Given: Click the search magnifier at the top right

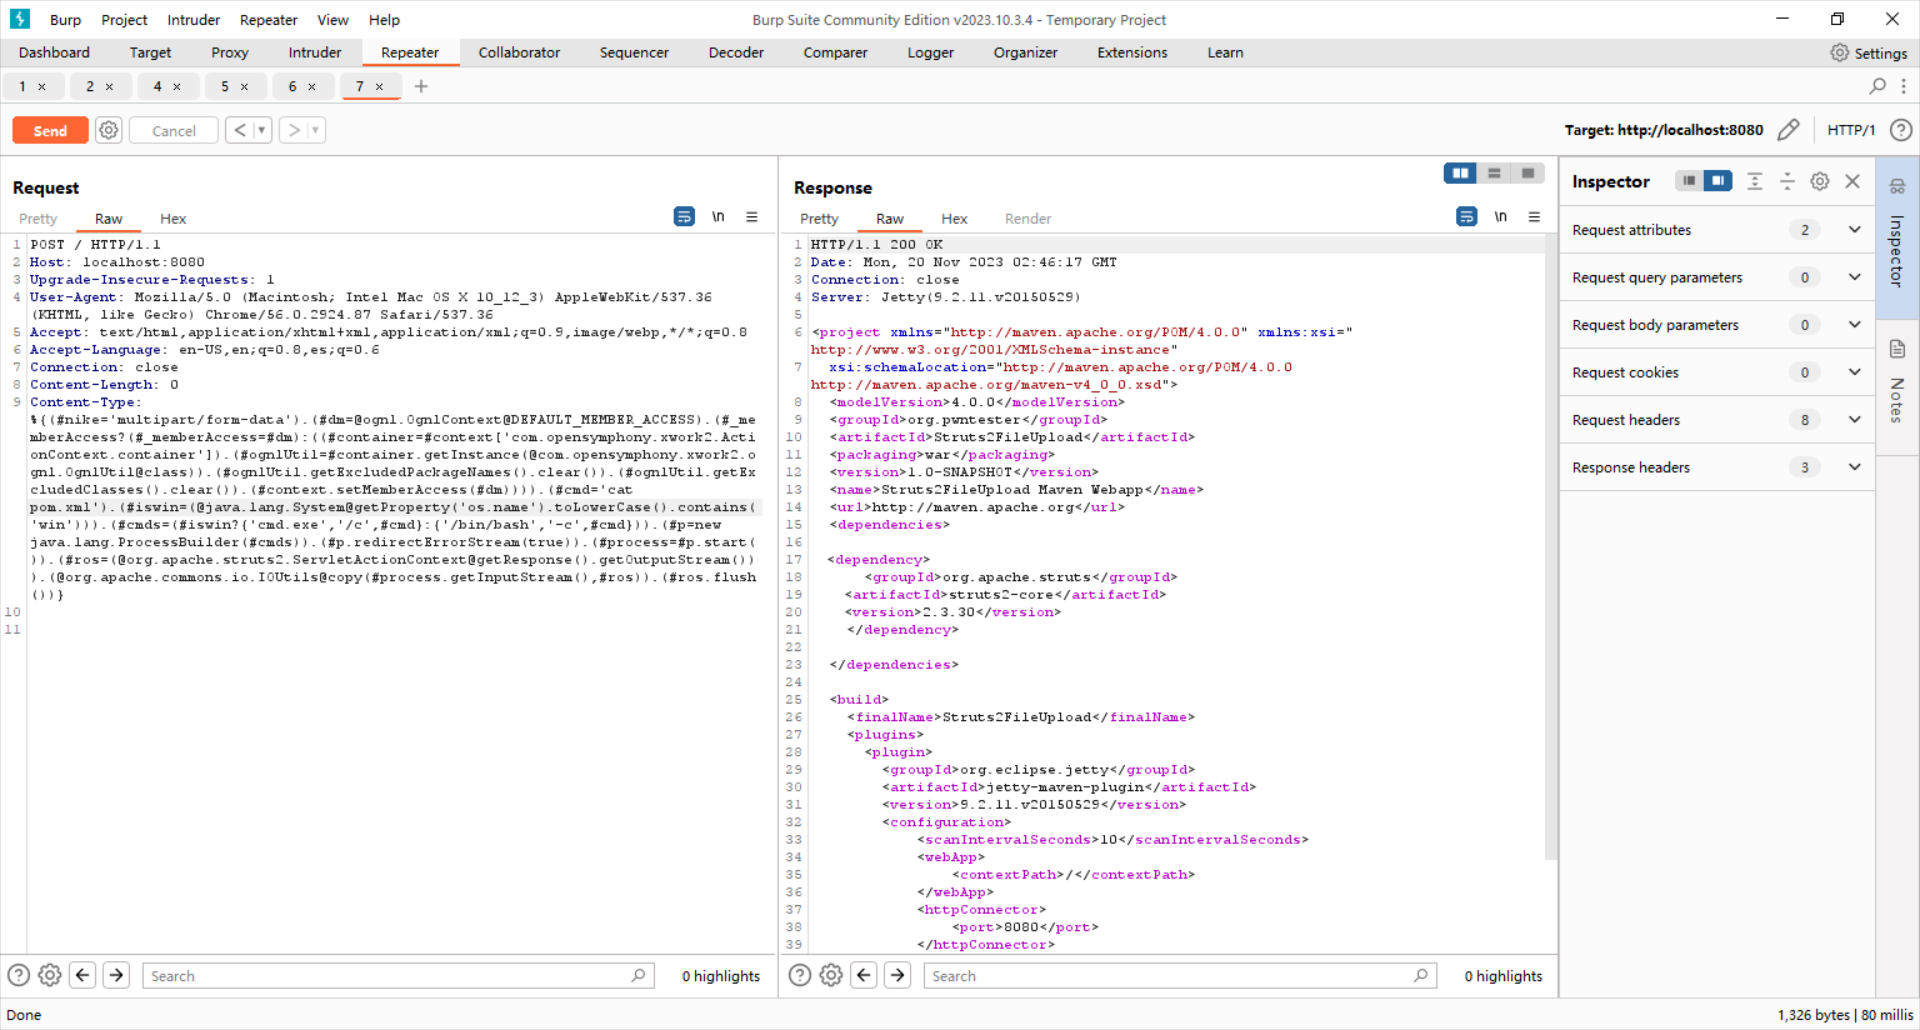Looking at the screenshot, I should 1878,86.
